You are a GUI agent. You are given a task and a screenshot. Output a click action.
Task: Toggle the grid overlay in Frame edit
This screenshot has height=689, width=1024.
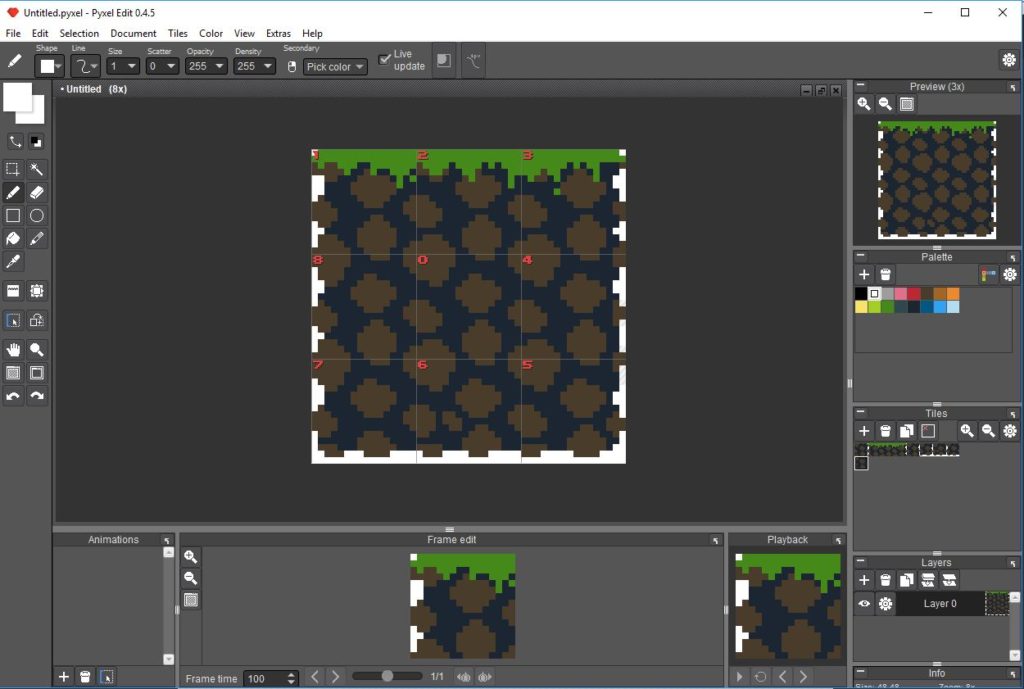[x=190, y=599]
